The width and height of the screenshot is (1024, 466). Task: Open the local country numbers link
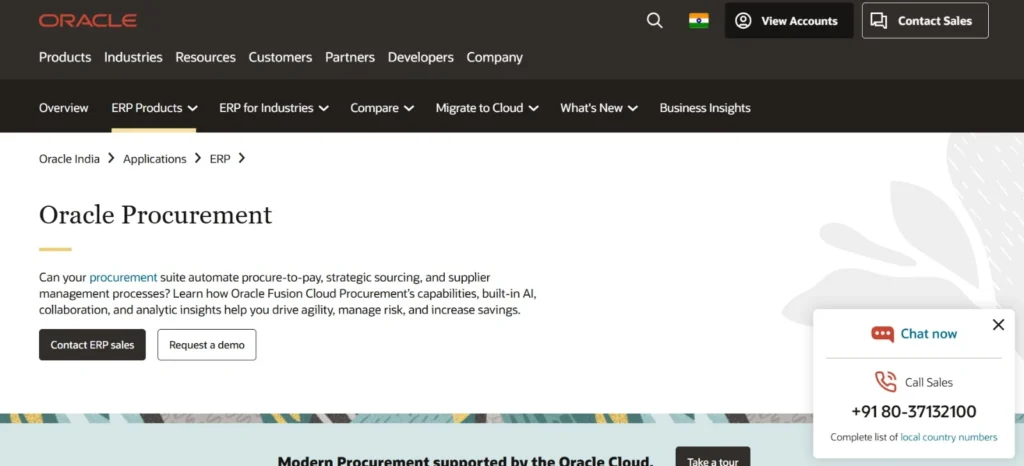tap(949, 437)
